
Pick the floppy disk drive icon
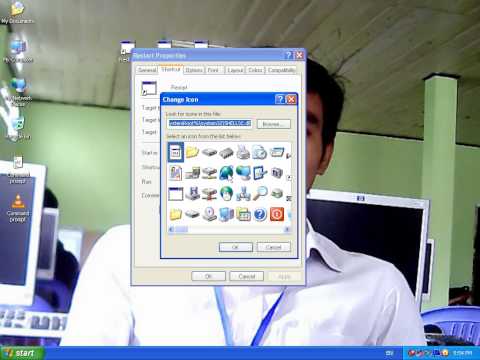coord(192,193)
